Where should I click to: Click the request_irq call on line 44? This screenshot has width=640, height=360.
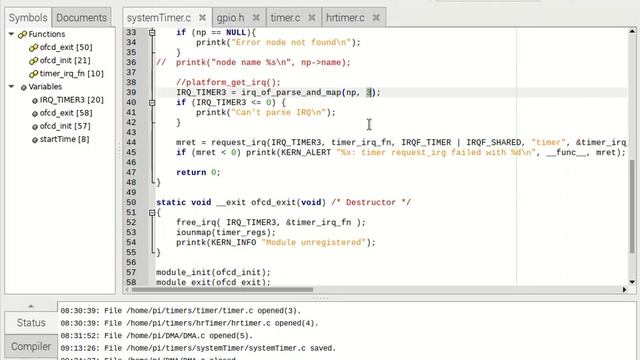coord(239,142)
